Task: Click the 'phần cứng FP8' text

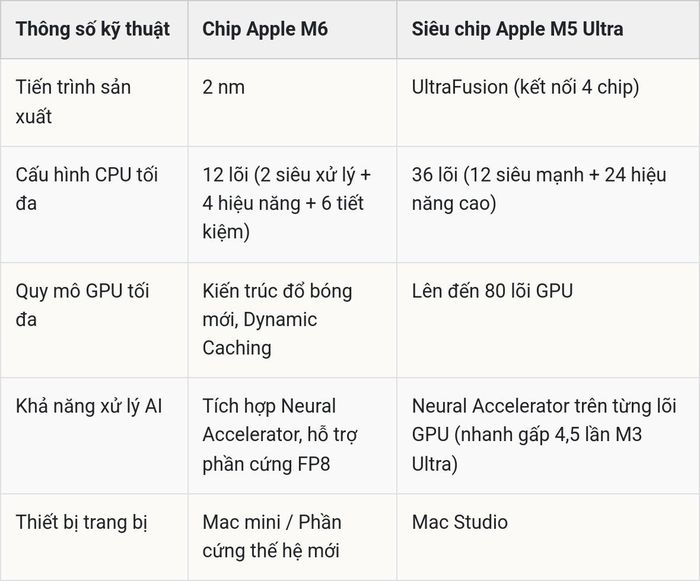Action: coord(266,464)
